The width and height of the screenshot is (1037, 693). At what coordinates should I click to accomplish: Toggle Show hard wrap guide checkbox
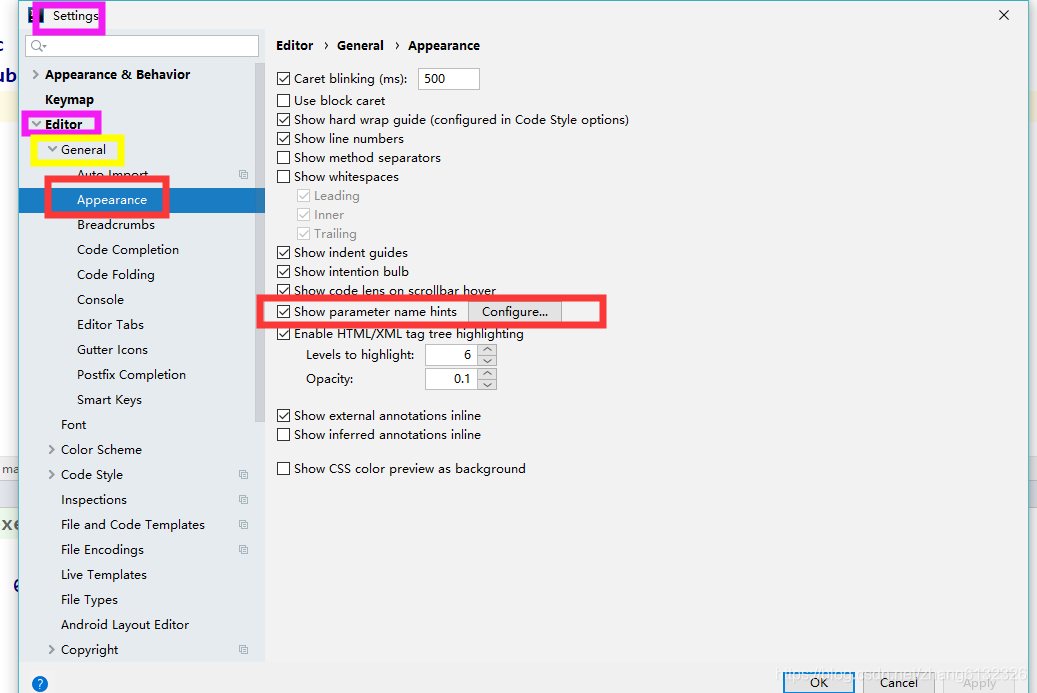[x=284, y=120]
